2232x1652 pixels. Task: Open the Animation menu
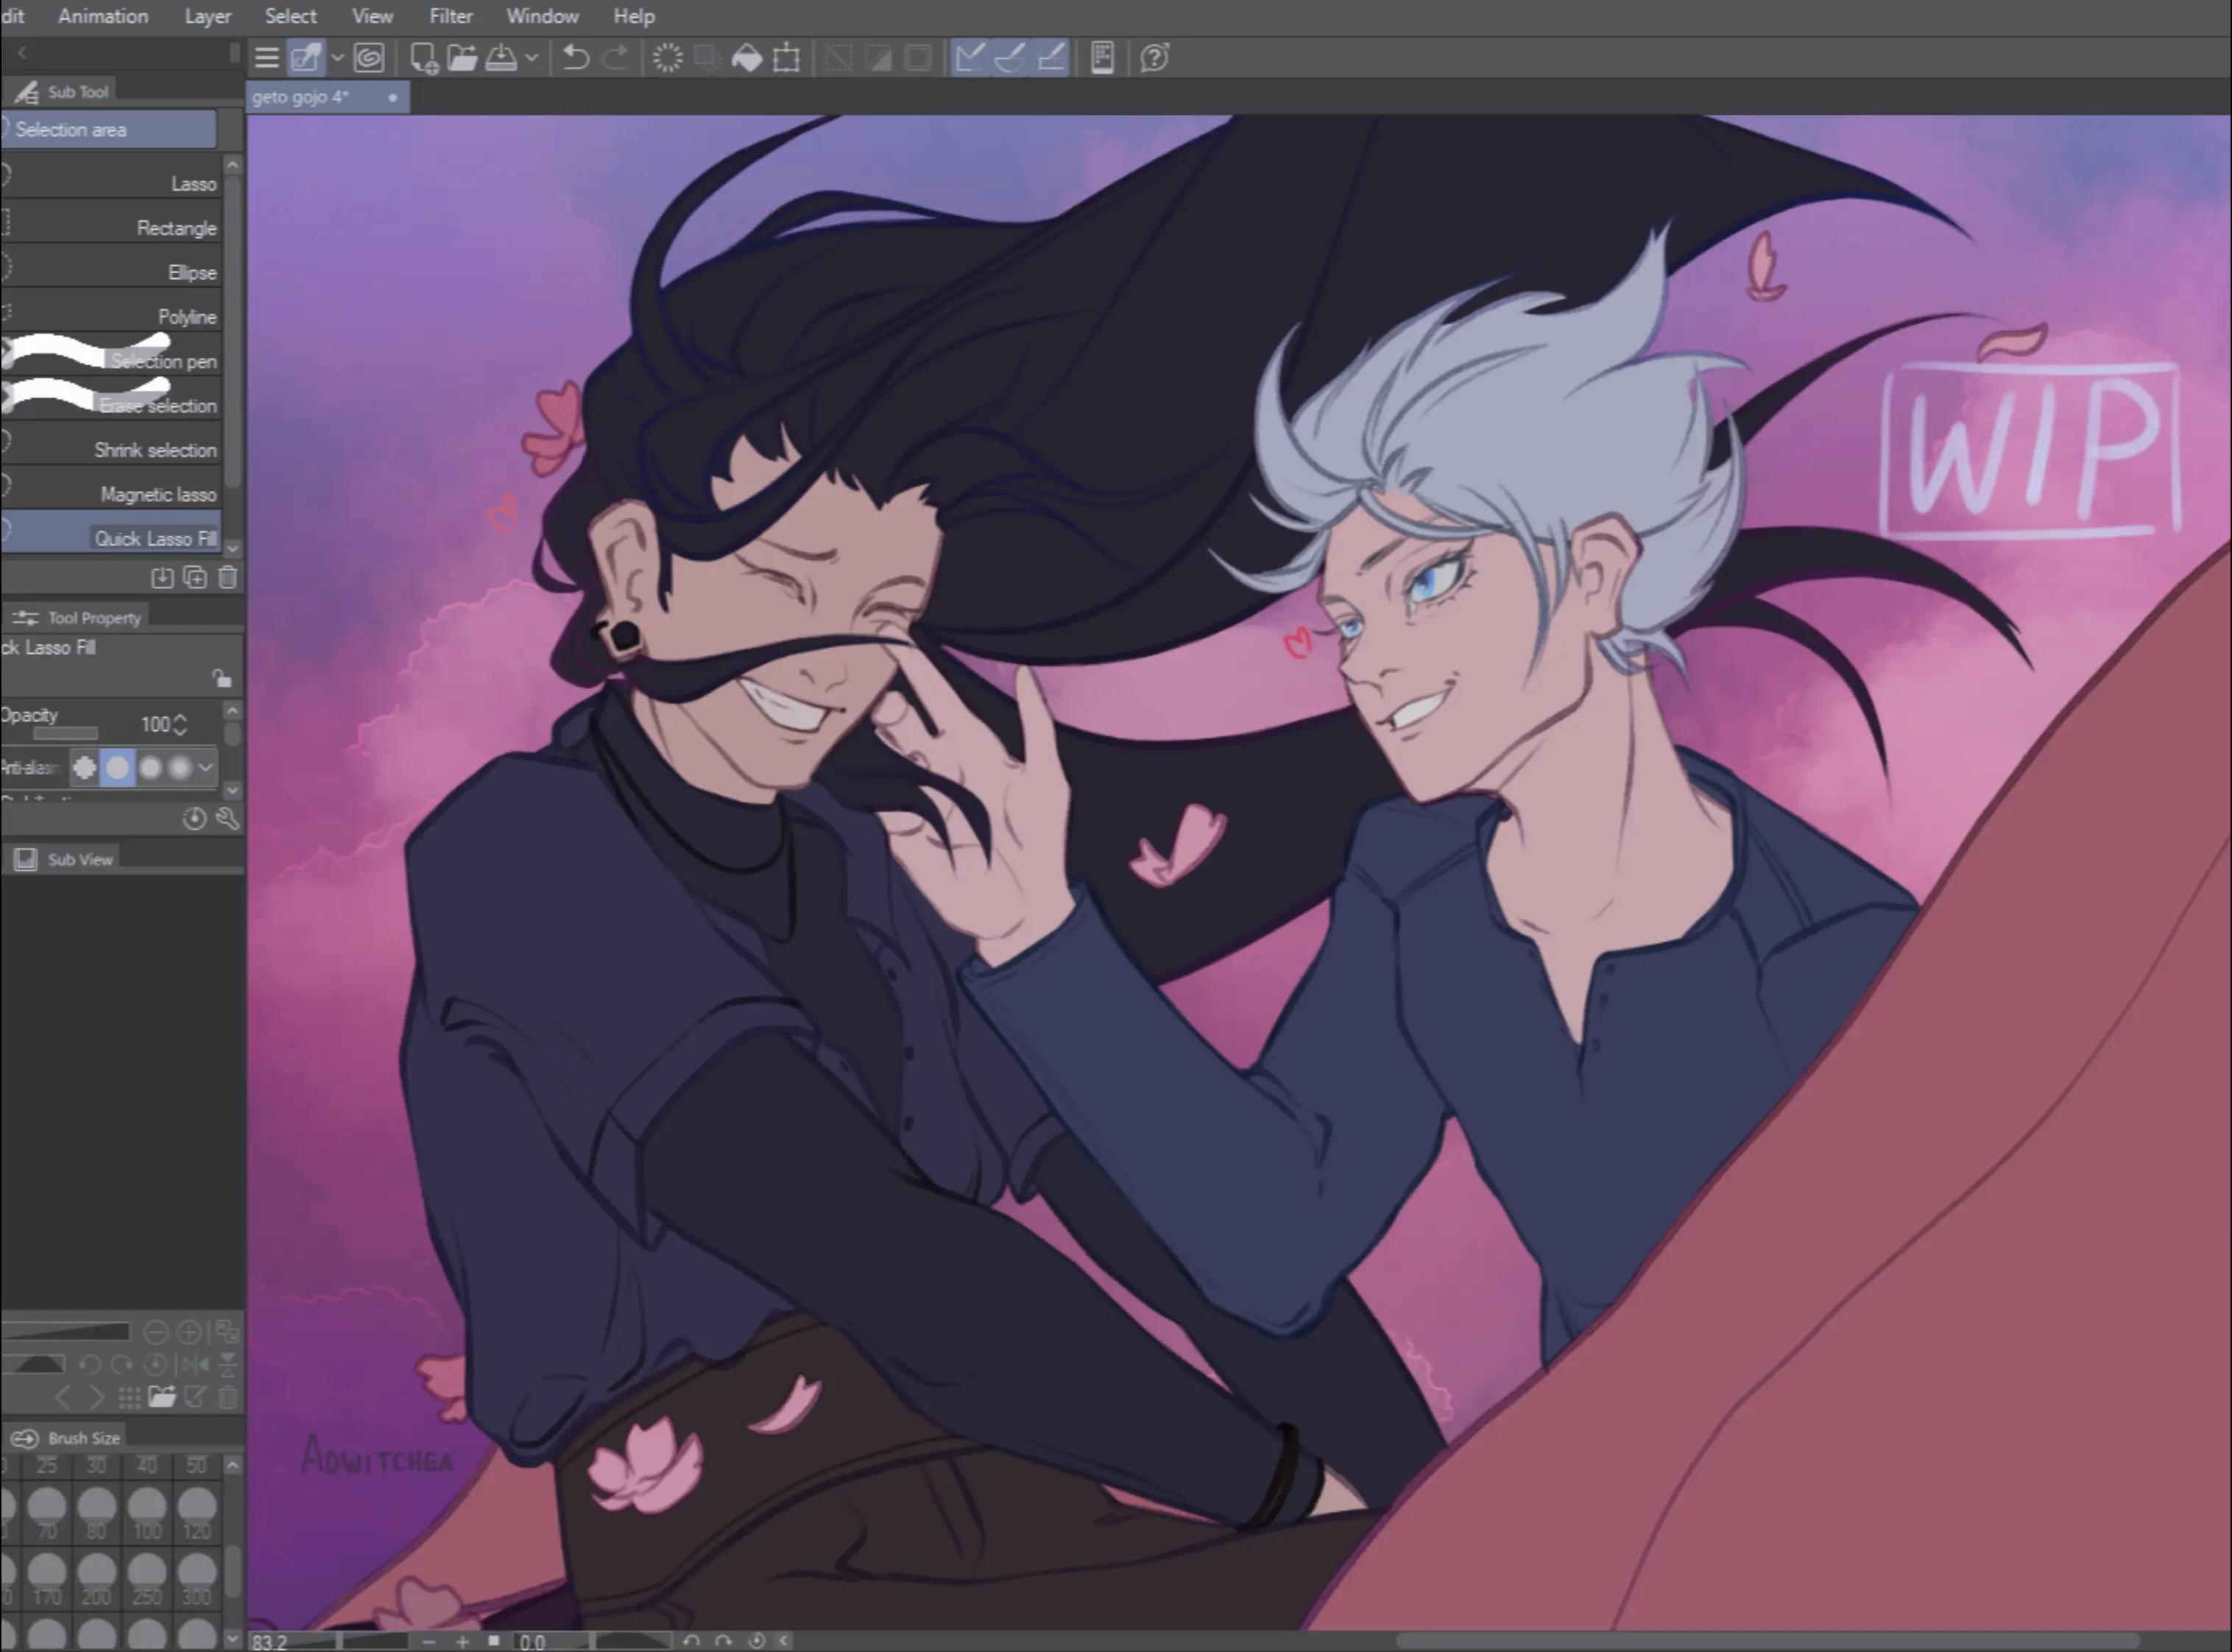(103, 16)
